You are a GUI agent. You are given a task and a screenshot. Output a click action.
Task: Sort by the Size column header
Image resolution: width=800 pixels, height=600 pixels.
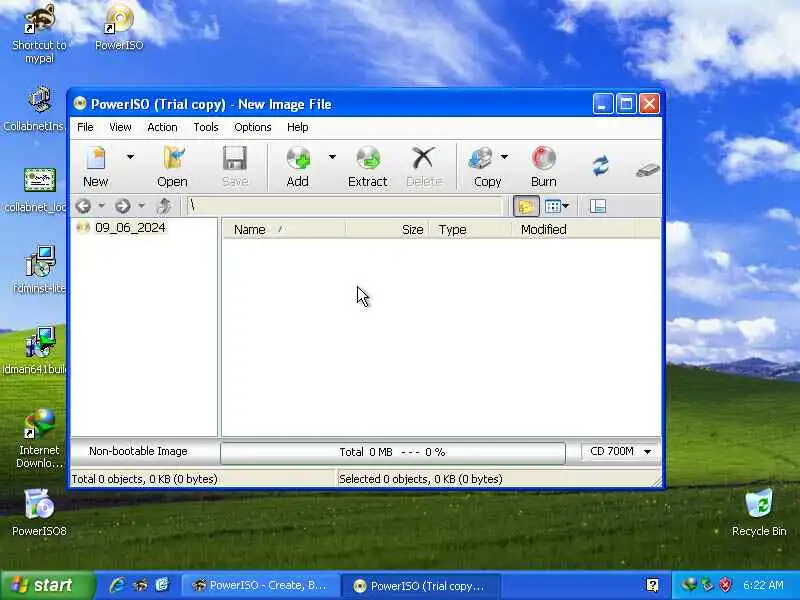pos(387,230)
